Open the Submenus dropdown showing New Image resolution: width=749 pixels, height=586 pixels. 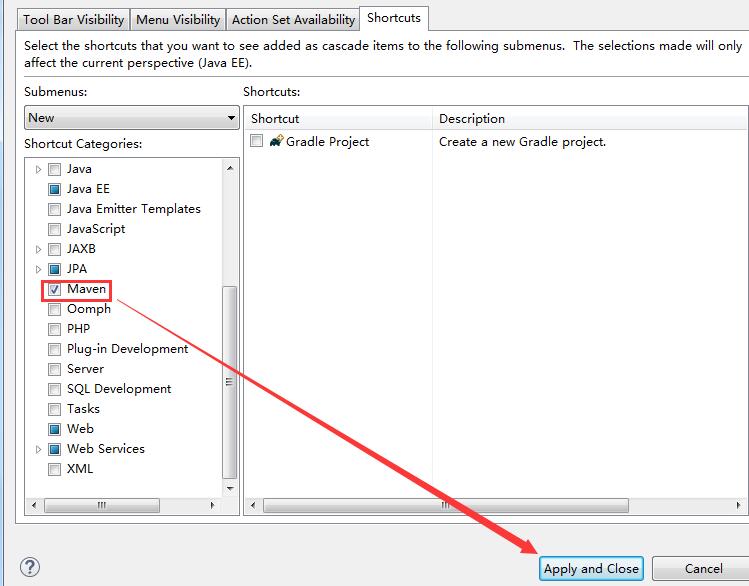click(x=131, y=118)
